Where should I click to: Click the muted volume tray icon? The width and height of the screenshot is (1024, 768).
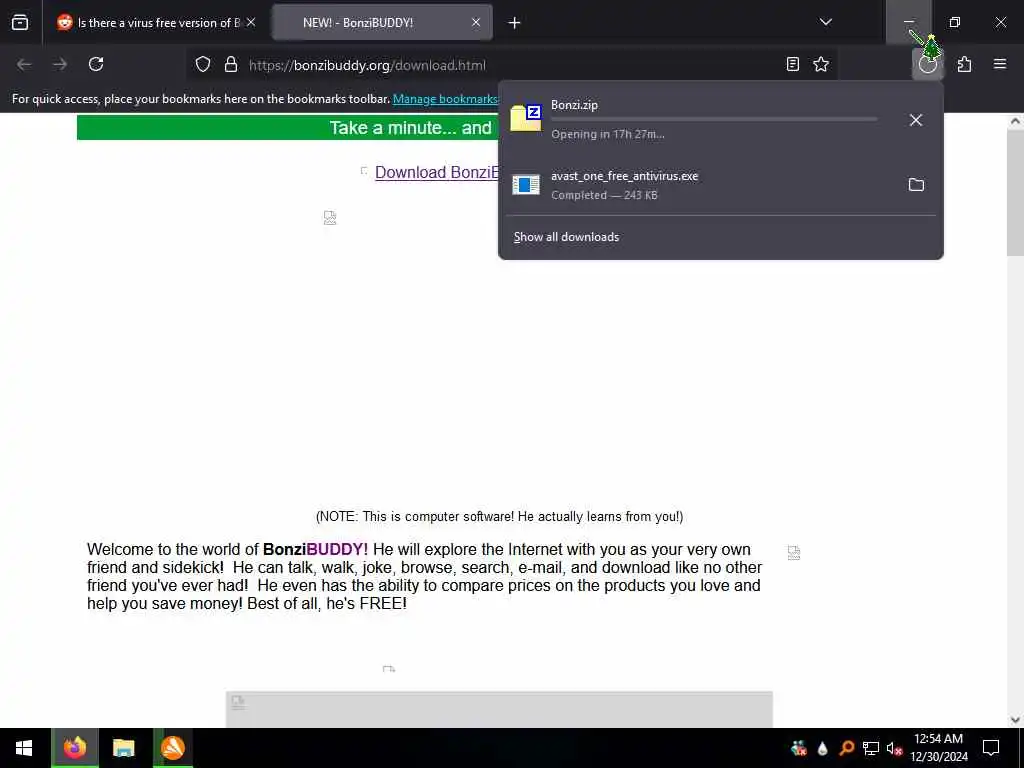(894, 748)
